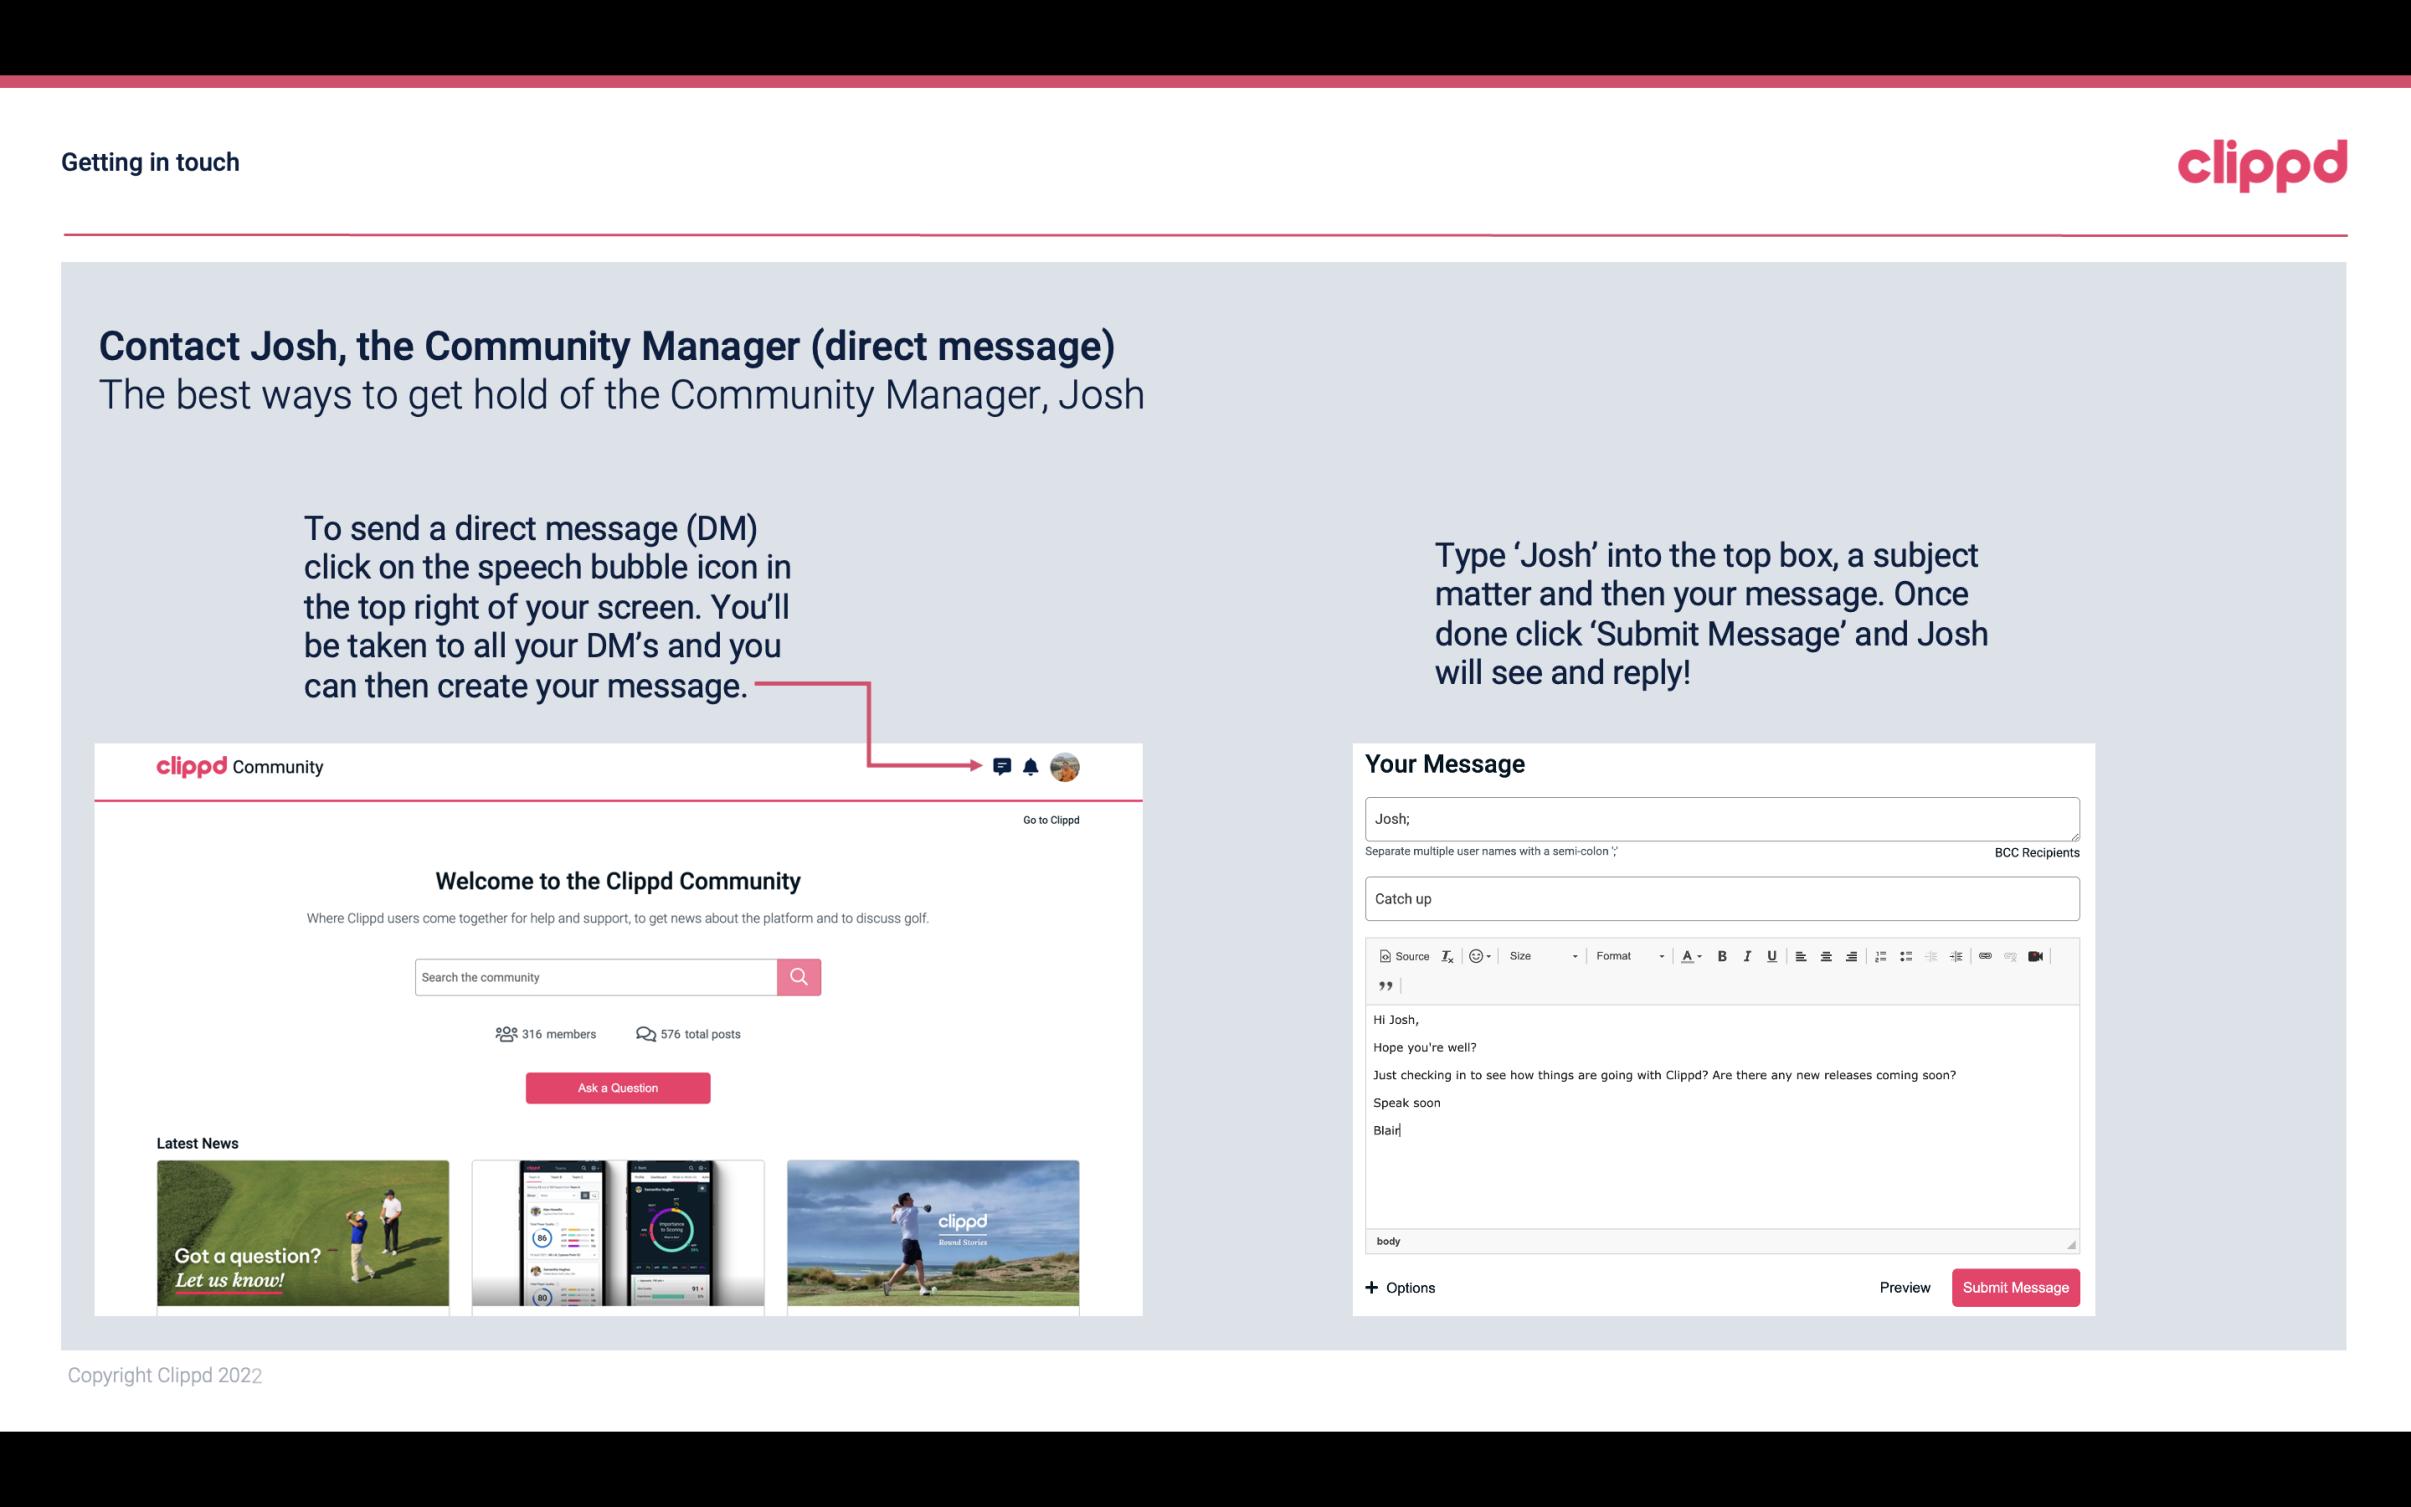Image resolution: width=2411 pixels, height=1507 pixels.
Task: Click the Ask a Question menu item
Action: (x=616, y=1085)
